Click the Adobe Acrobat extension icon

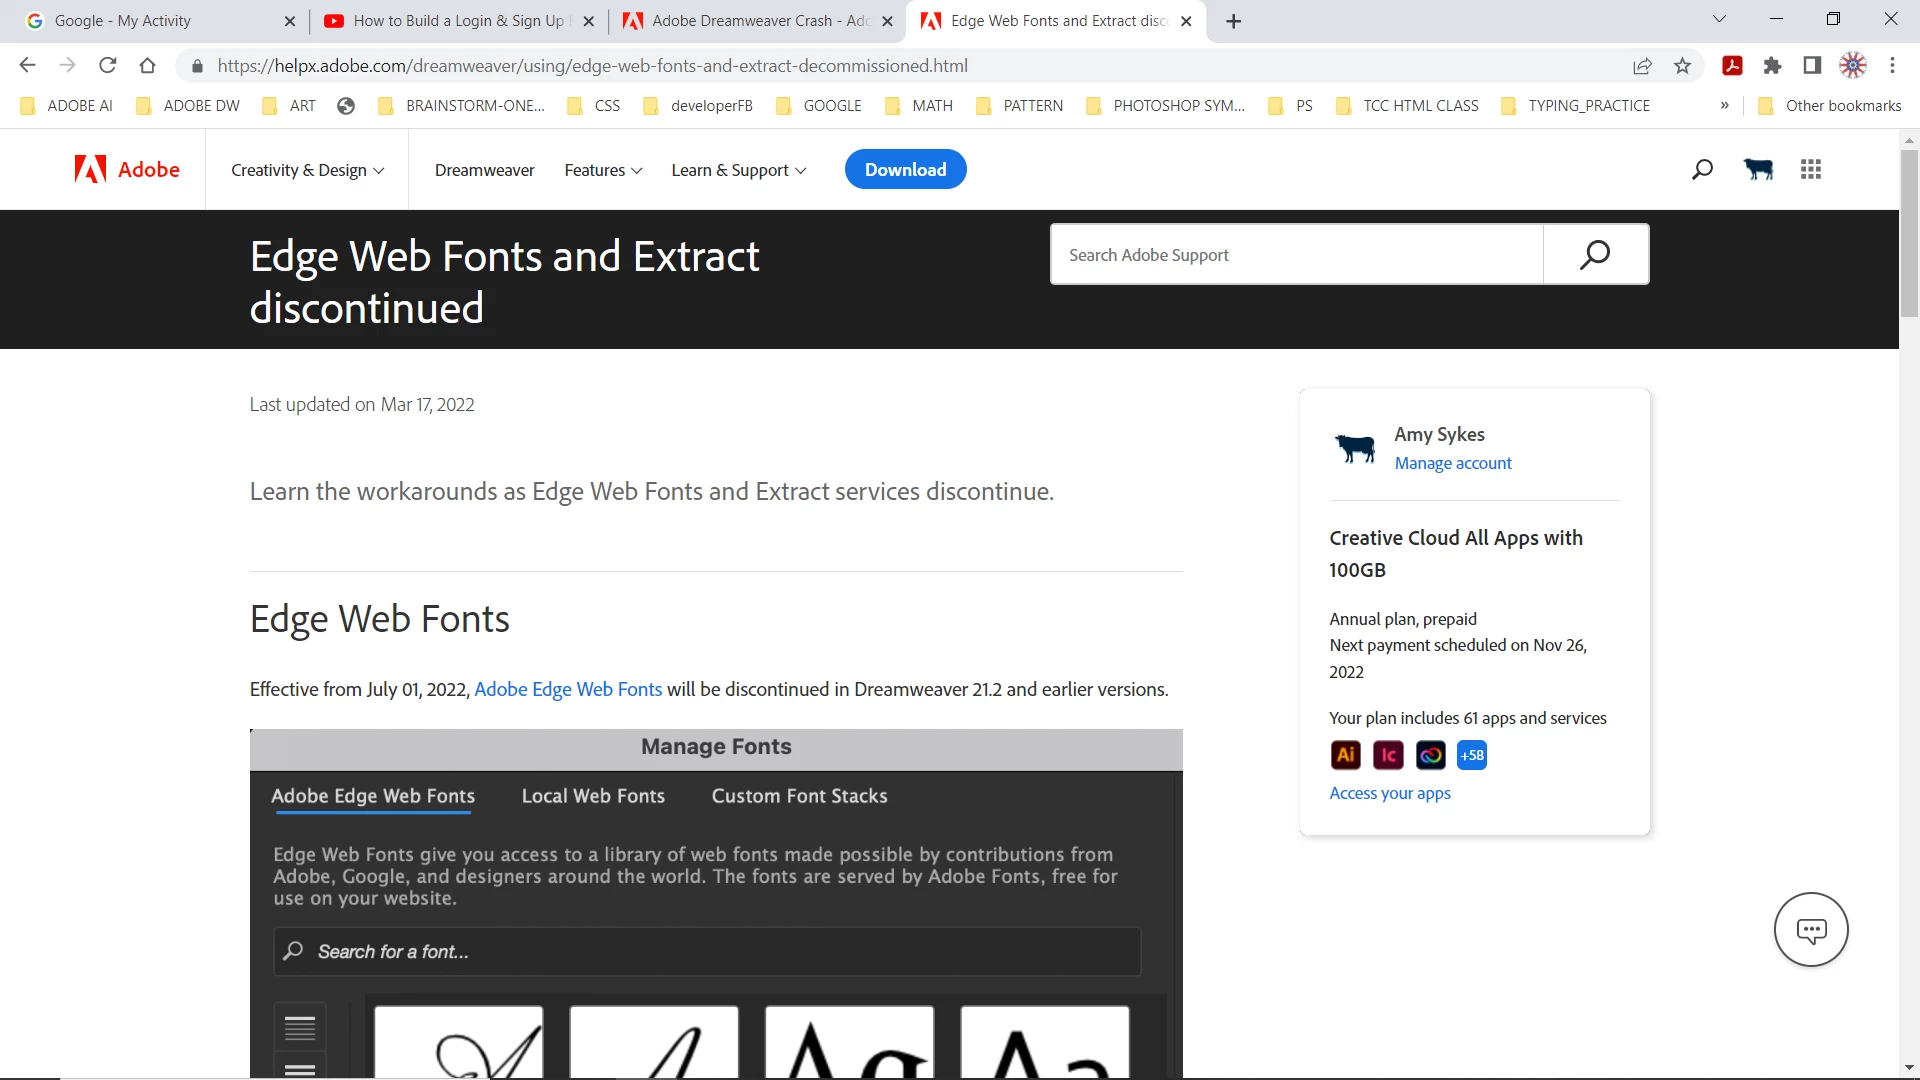[1732, 66]
